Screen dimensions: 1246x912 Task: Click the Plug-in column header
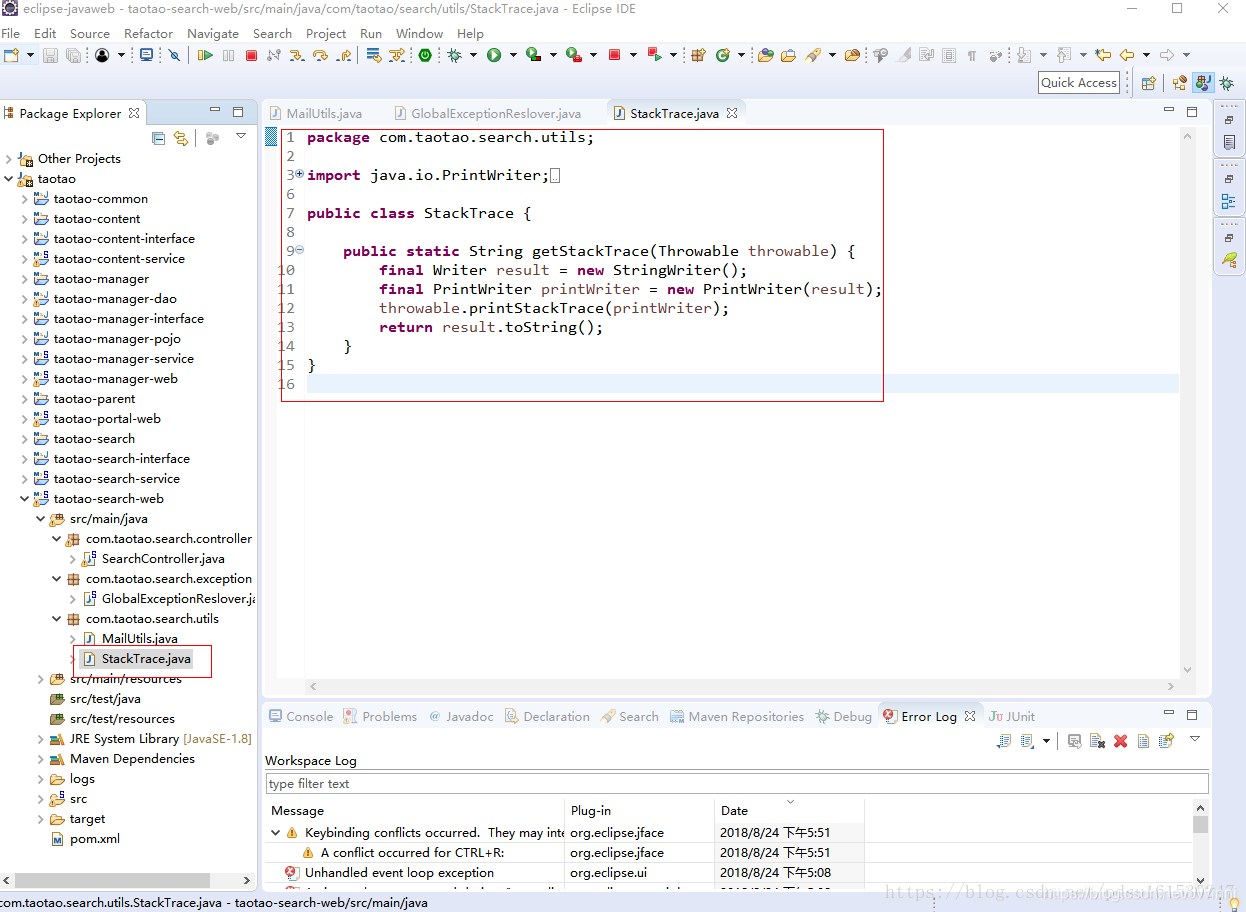click(x=640, y=810)
